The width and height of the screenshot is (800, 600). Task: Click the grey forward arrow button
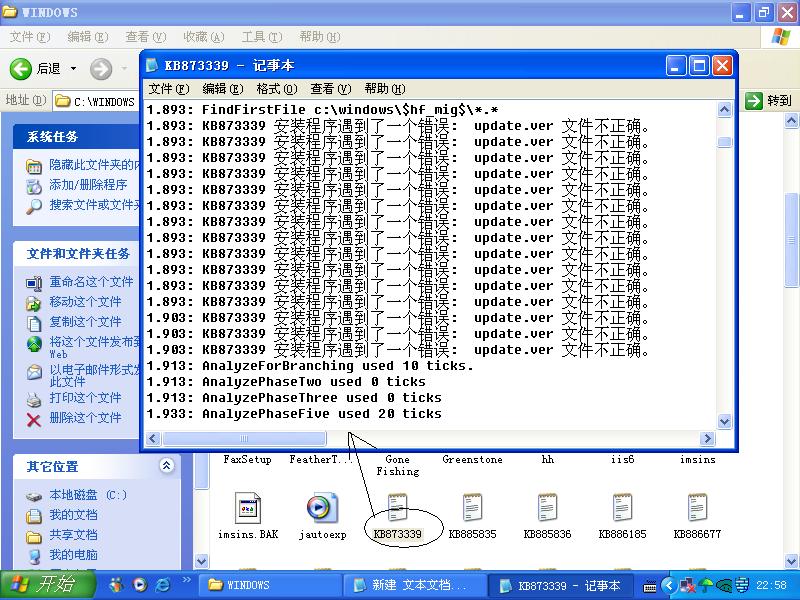pyautogui.click(x=101, y=69)
